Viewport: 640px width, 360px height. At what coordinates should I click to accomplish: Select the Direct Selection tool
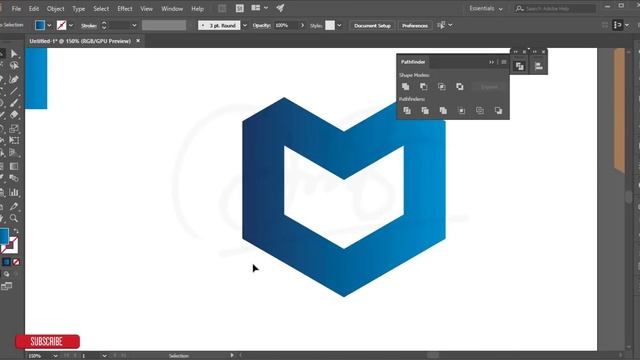click(14, 54)
